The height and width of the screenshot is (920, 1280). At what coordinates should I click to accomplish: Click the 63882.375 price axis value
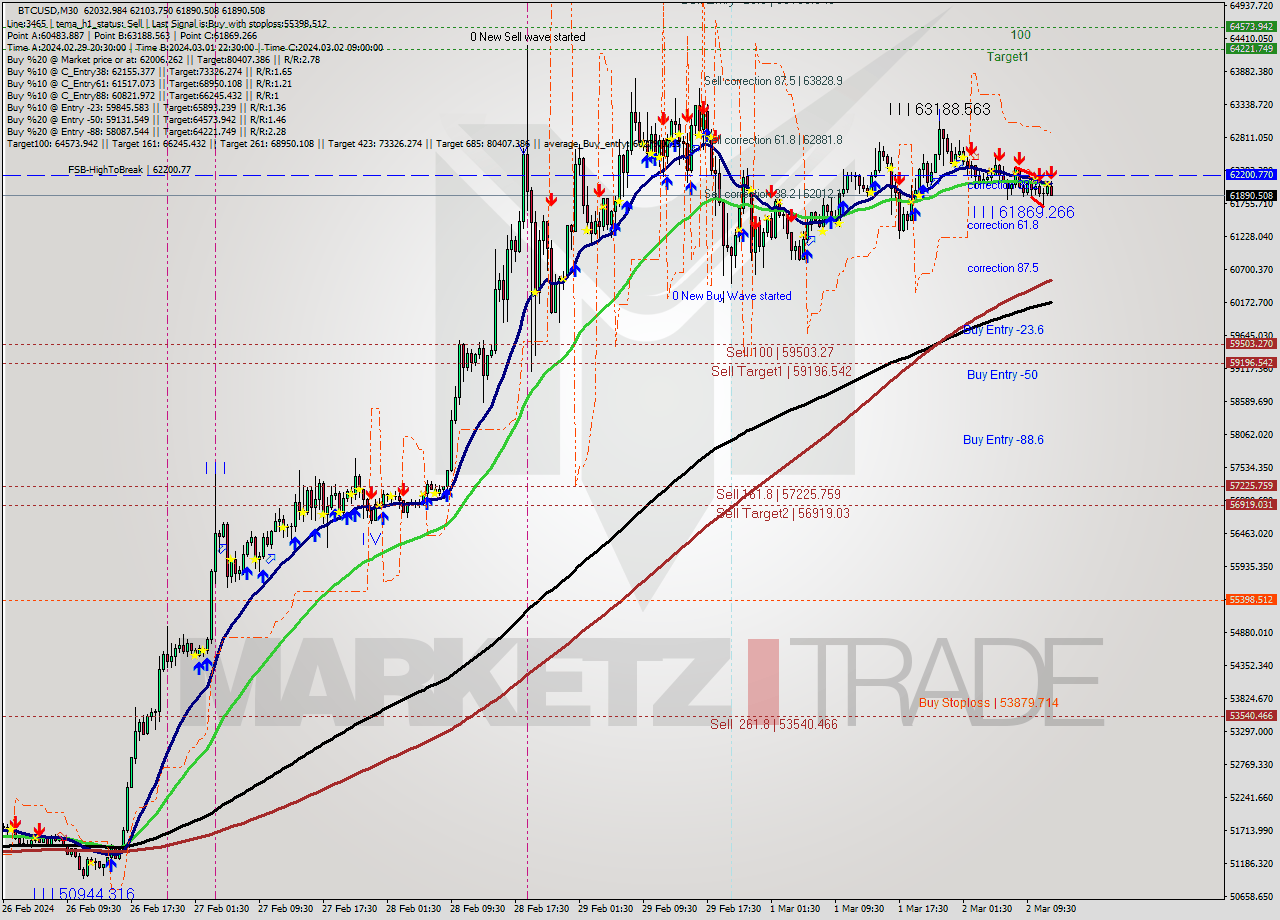point(1251,71)
